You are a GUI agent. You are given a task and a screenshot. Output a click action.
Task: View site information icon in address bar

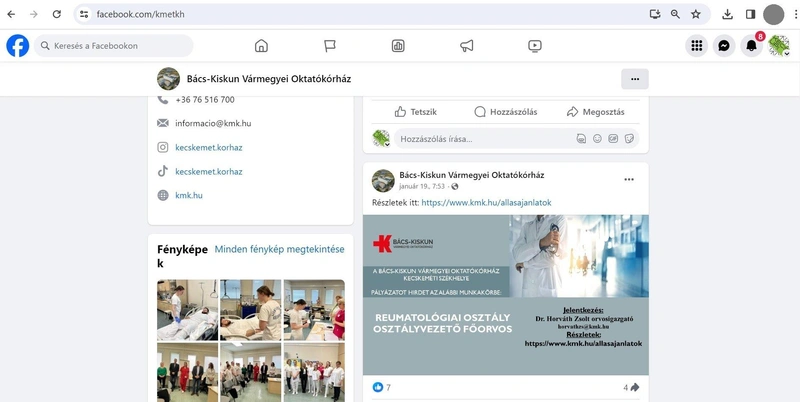point(84,14)
